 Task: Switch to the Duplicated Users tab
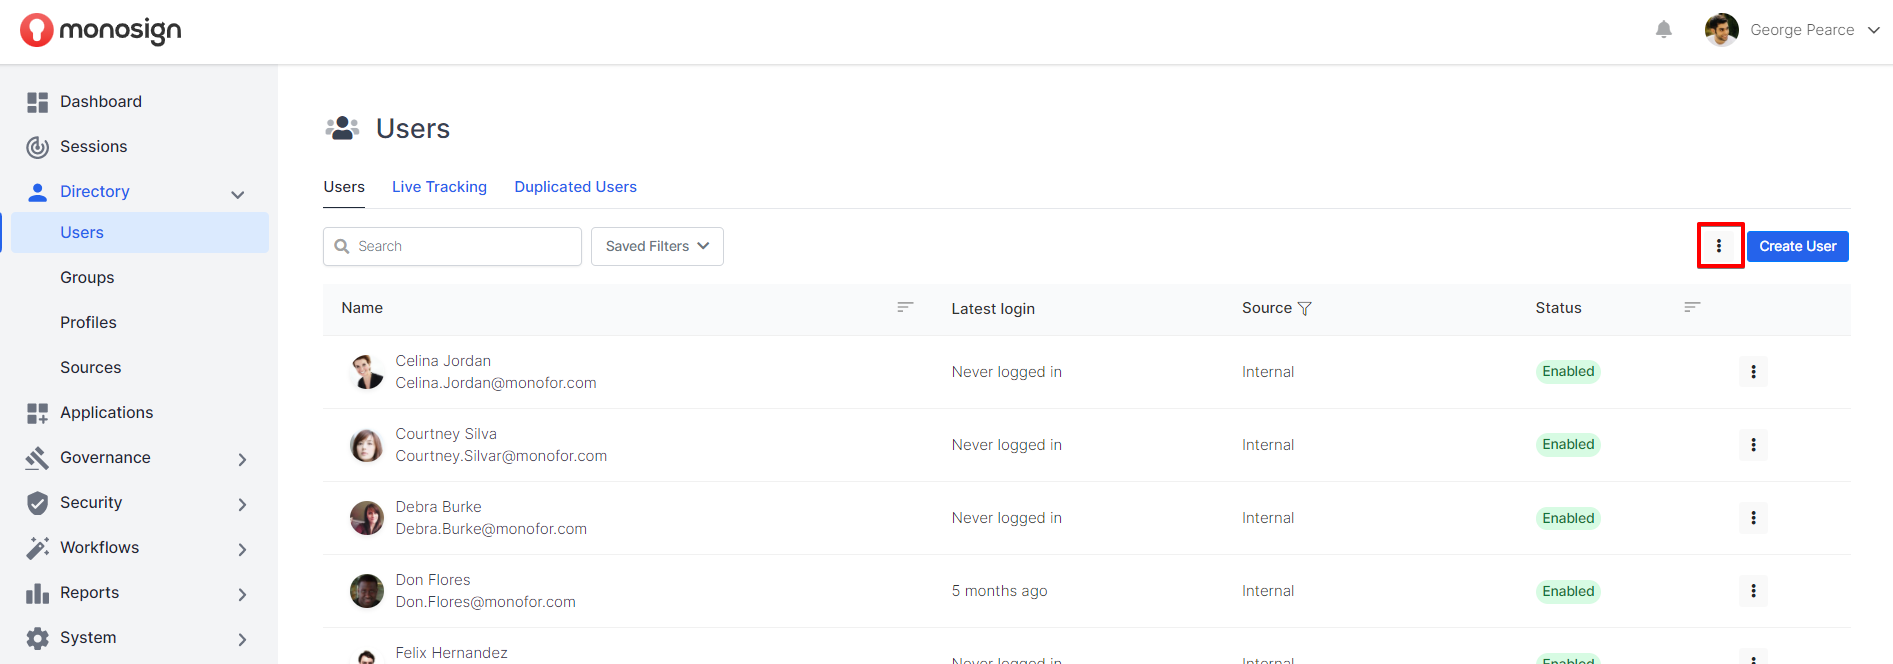(575, 187)
